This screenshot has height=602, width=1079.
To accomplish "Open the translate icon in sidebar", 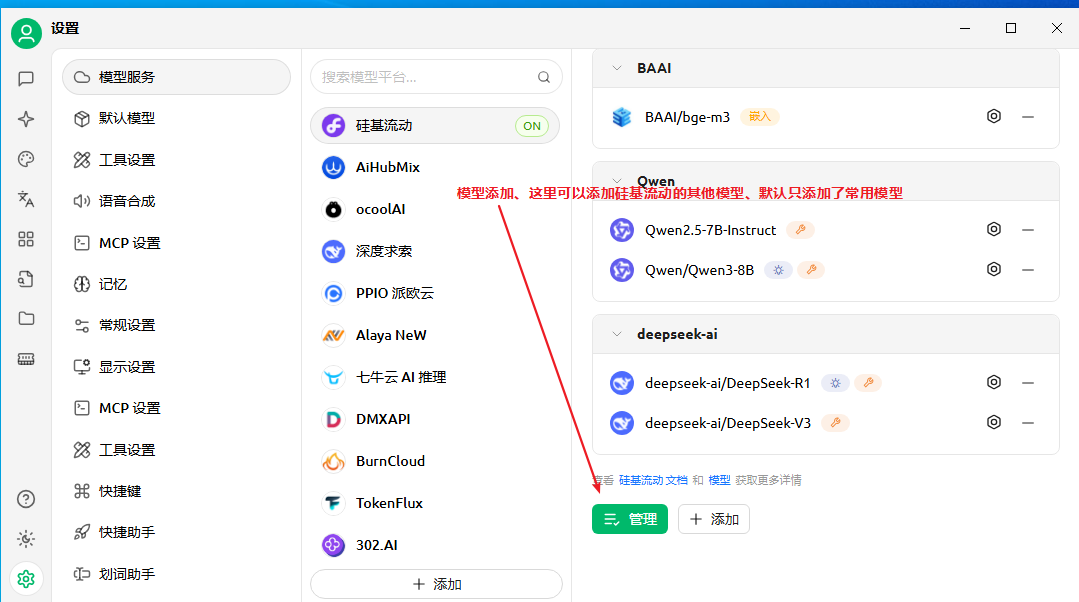I will tap(26, 199).
